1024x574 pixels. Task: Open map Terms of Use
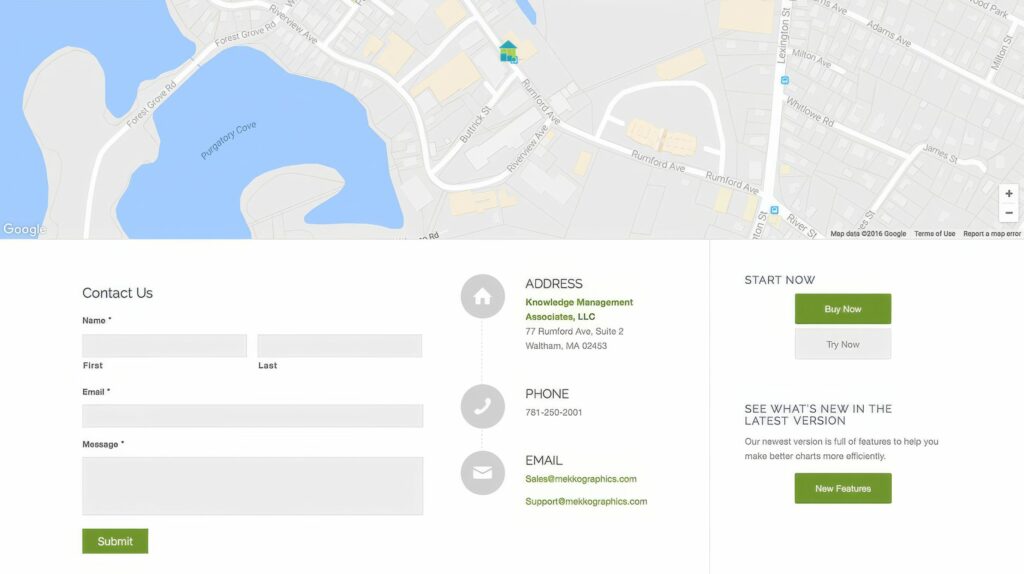coord(935,234)
